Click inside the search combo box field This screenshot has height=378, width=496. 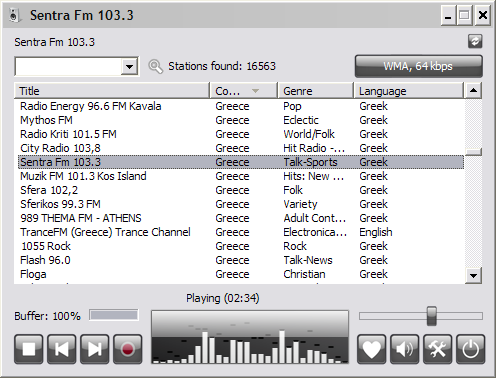click(69, 66)
